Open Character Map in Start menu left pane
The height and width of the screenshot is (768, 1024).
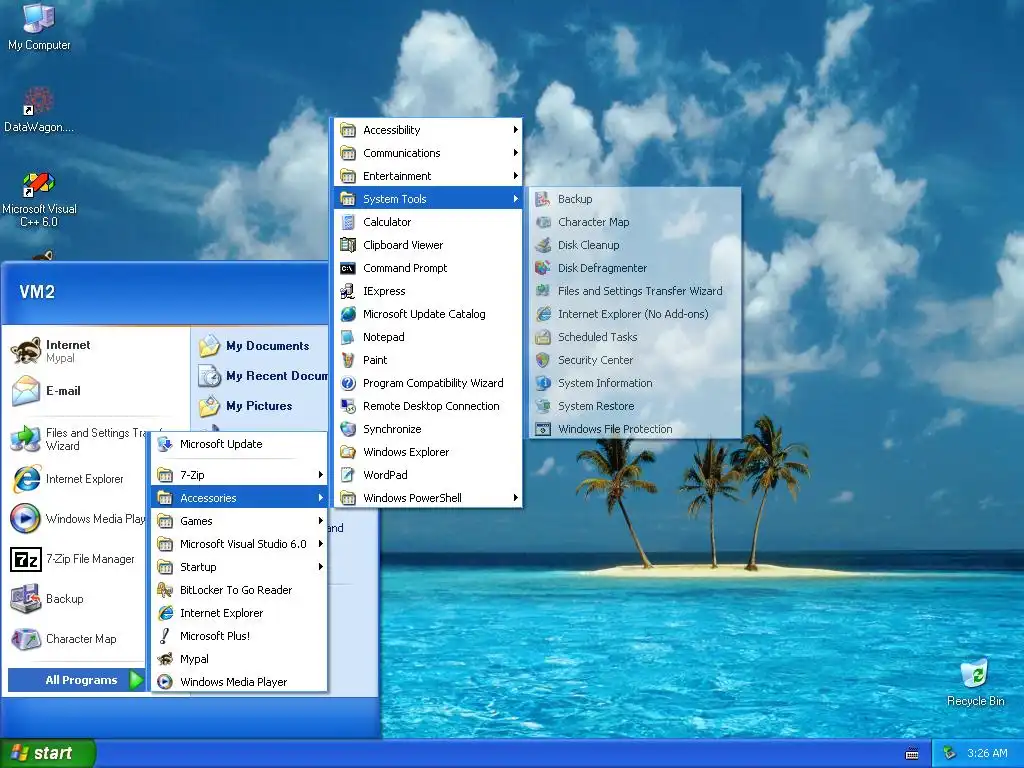(77, 639)
